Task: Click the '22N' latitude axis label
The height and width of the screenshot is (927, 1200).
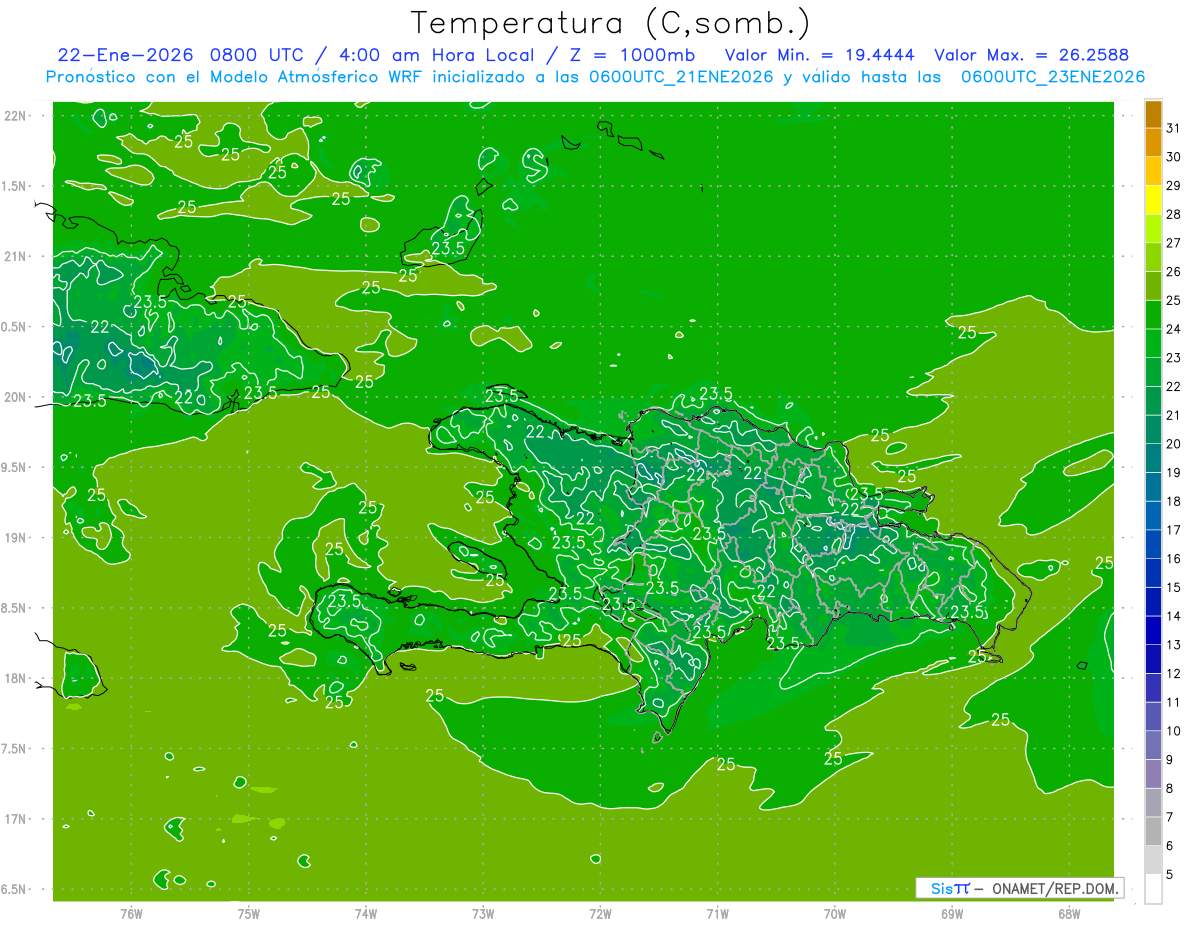Action: 17,116
